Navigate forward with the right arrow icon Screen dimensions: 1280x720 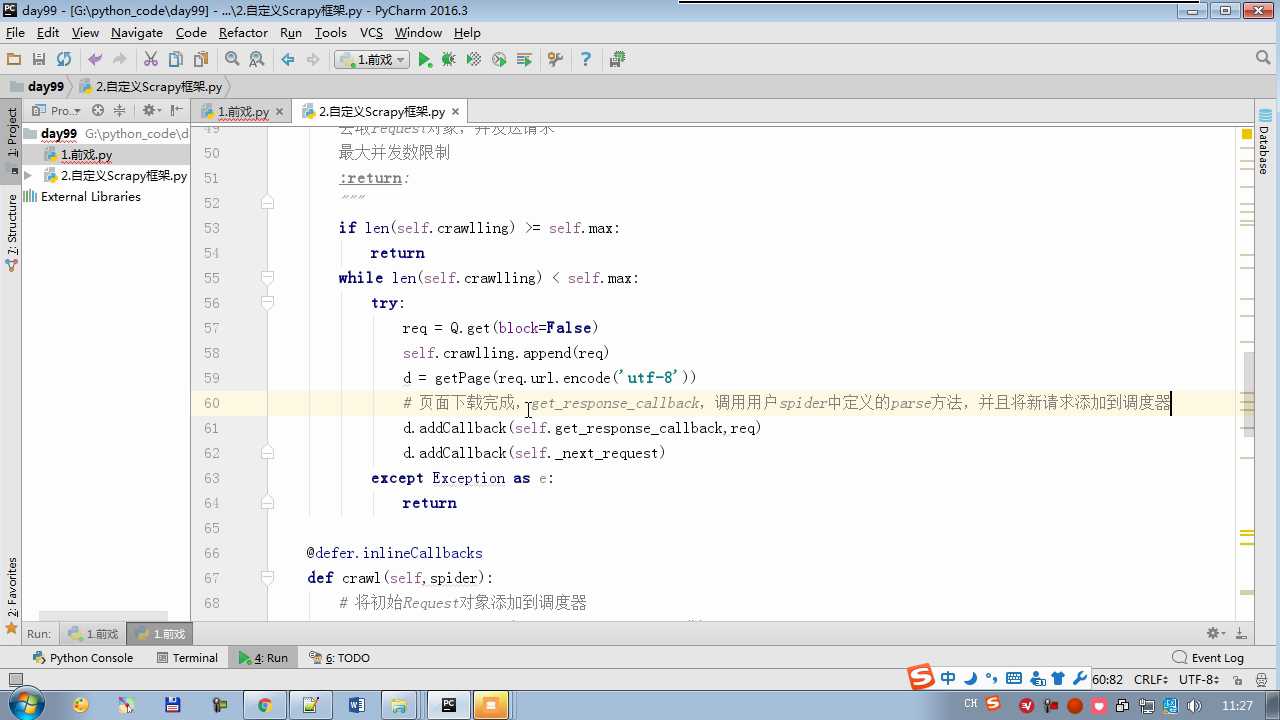click(313, 60)
